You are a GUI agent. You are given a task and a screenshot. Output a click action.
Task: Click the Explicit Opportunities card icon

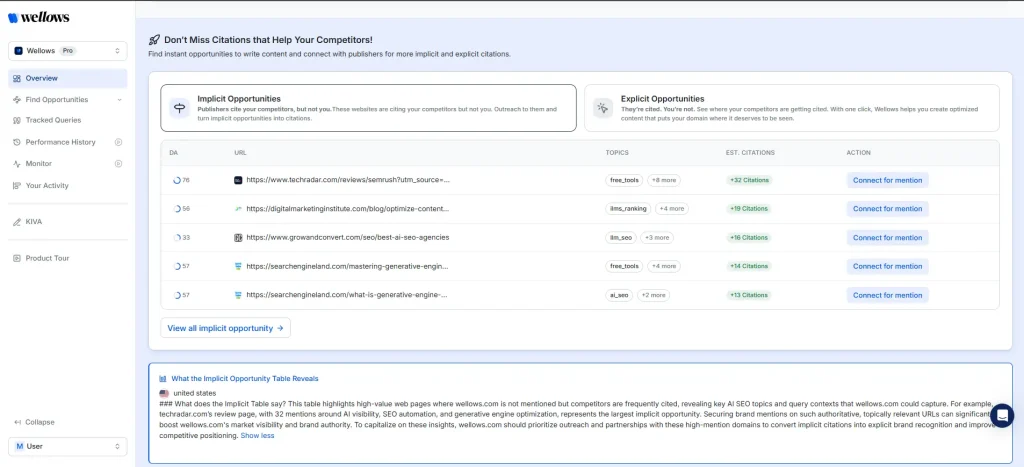click(x=602, y=108)
